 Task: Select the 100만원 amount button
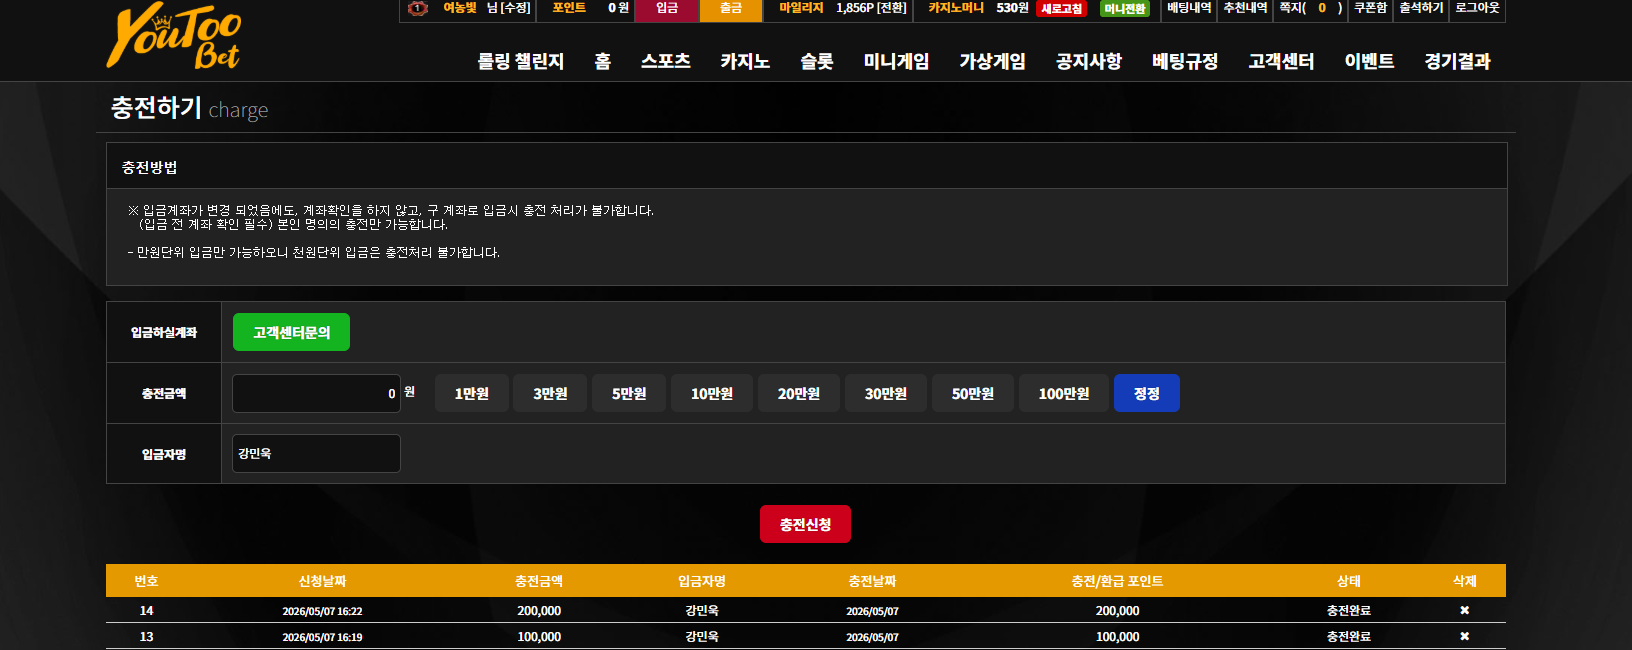1064,393
